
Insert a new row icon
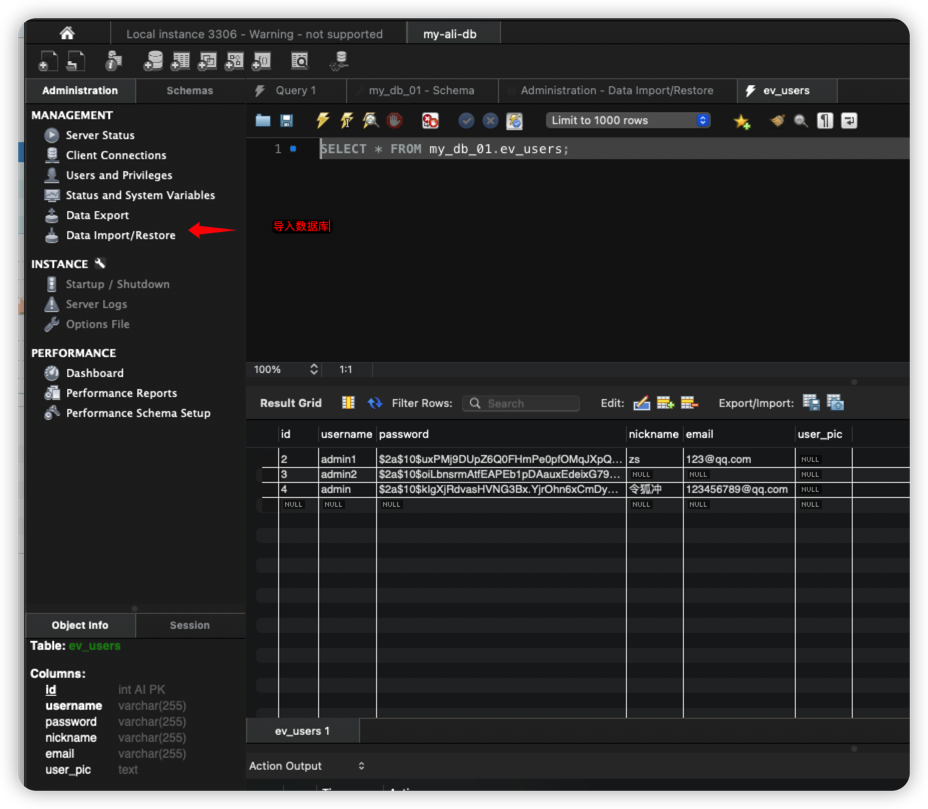(x=665, y=403)
